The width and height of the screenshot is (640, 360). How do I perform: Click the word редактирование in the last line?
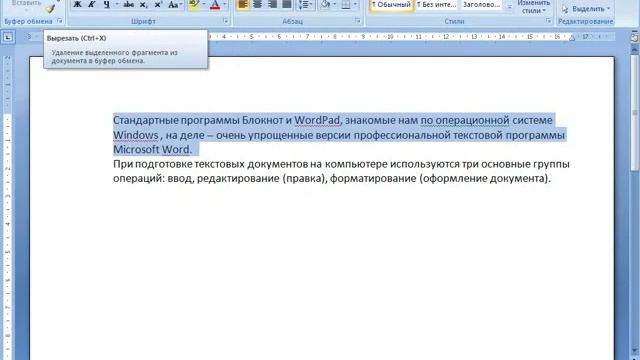tap(238, 178)
